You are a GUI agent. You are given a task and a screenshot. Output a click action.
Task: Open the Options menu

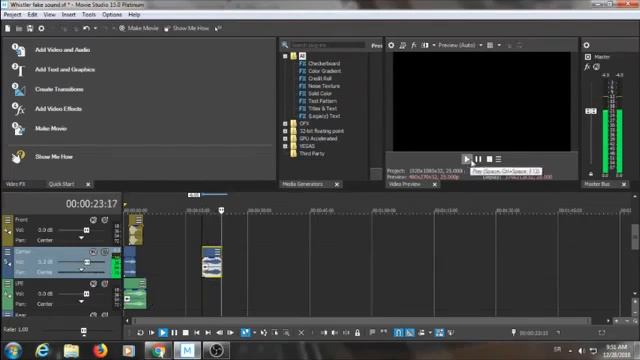[112, 15]
